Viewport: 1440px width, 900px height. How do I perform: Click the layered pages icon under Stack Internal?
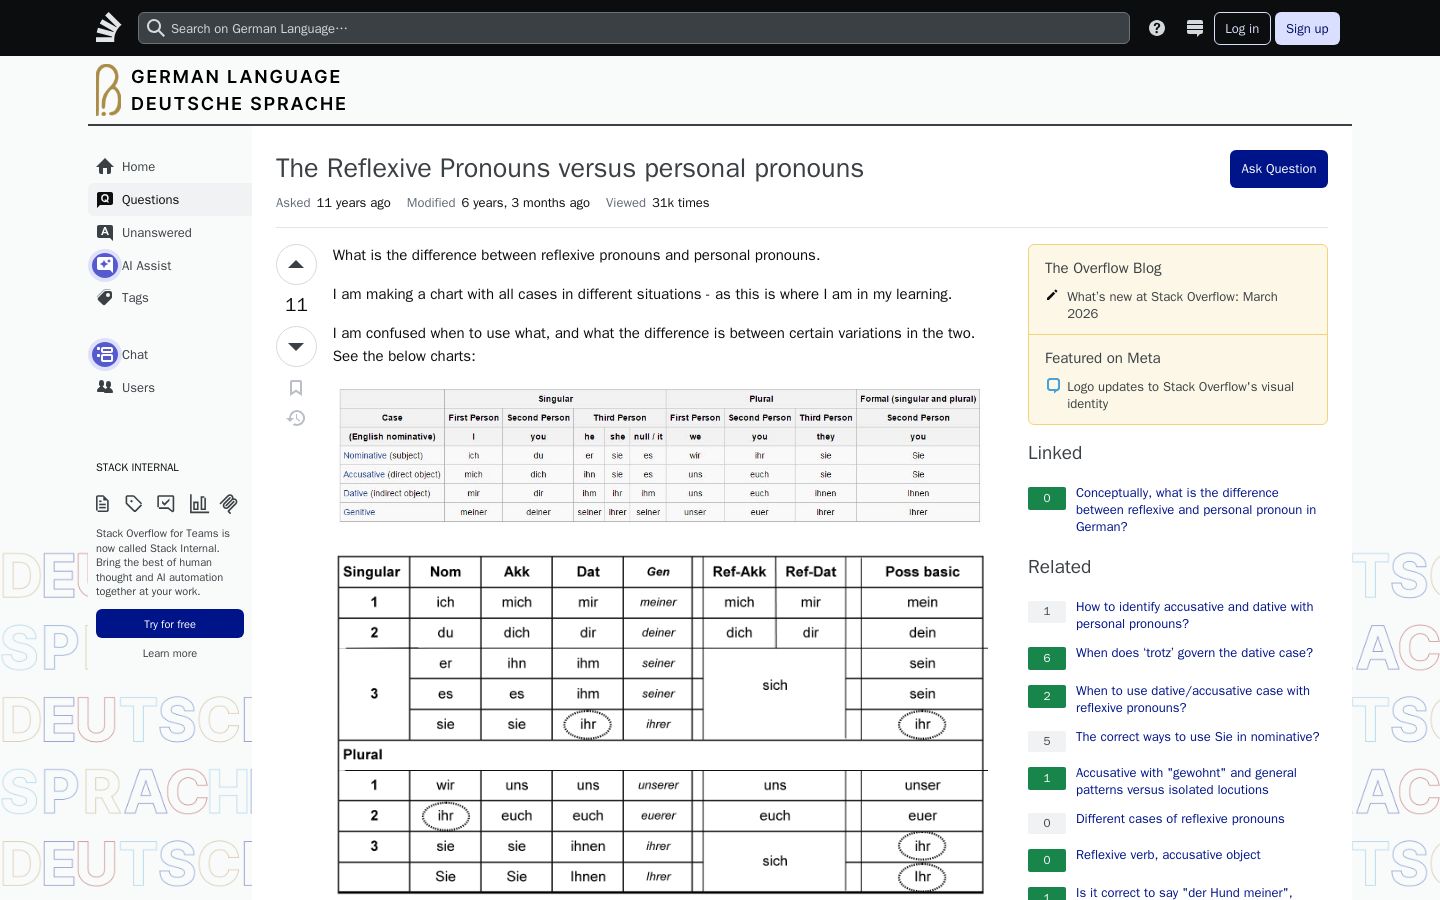(x=230, y=503)
